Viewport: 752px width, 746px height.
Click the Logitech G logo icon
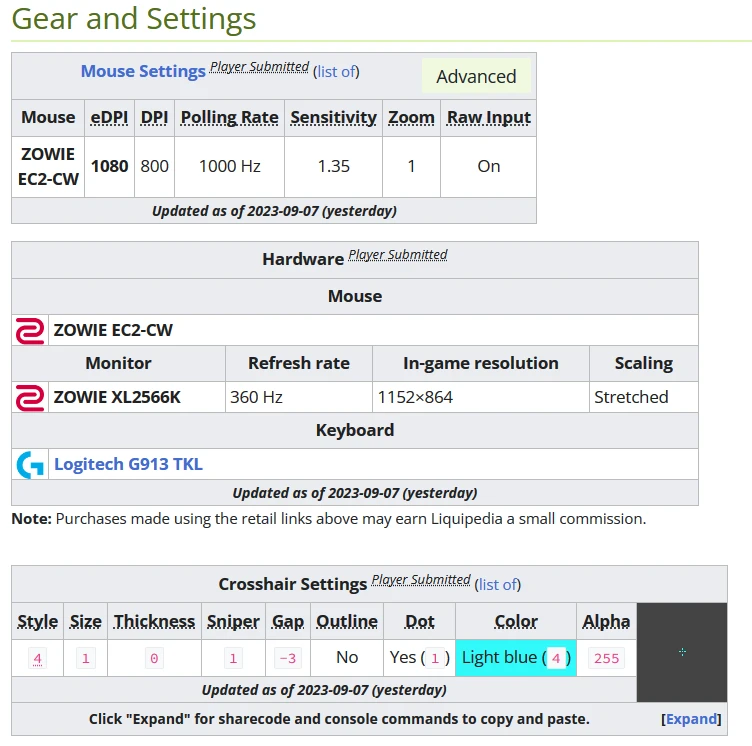(x=30, y=464)
